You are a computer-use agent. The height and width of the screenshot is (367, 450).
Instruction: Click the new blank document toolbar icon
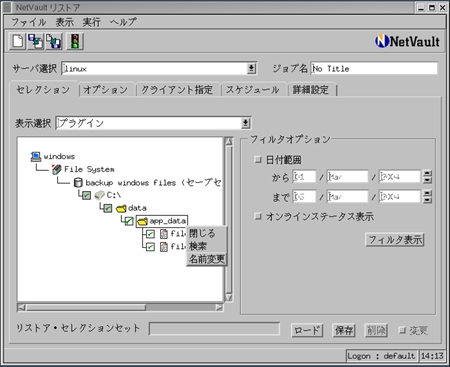click(17, 41)
